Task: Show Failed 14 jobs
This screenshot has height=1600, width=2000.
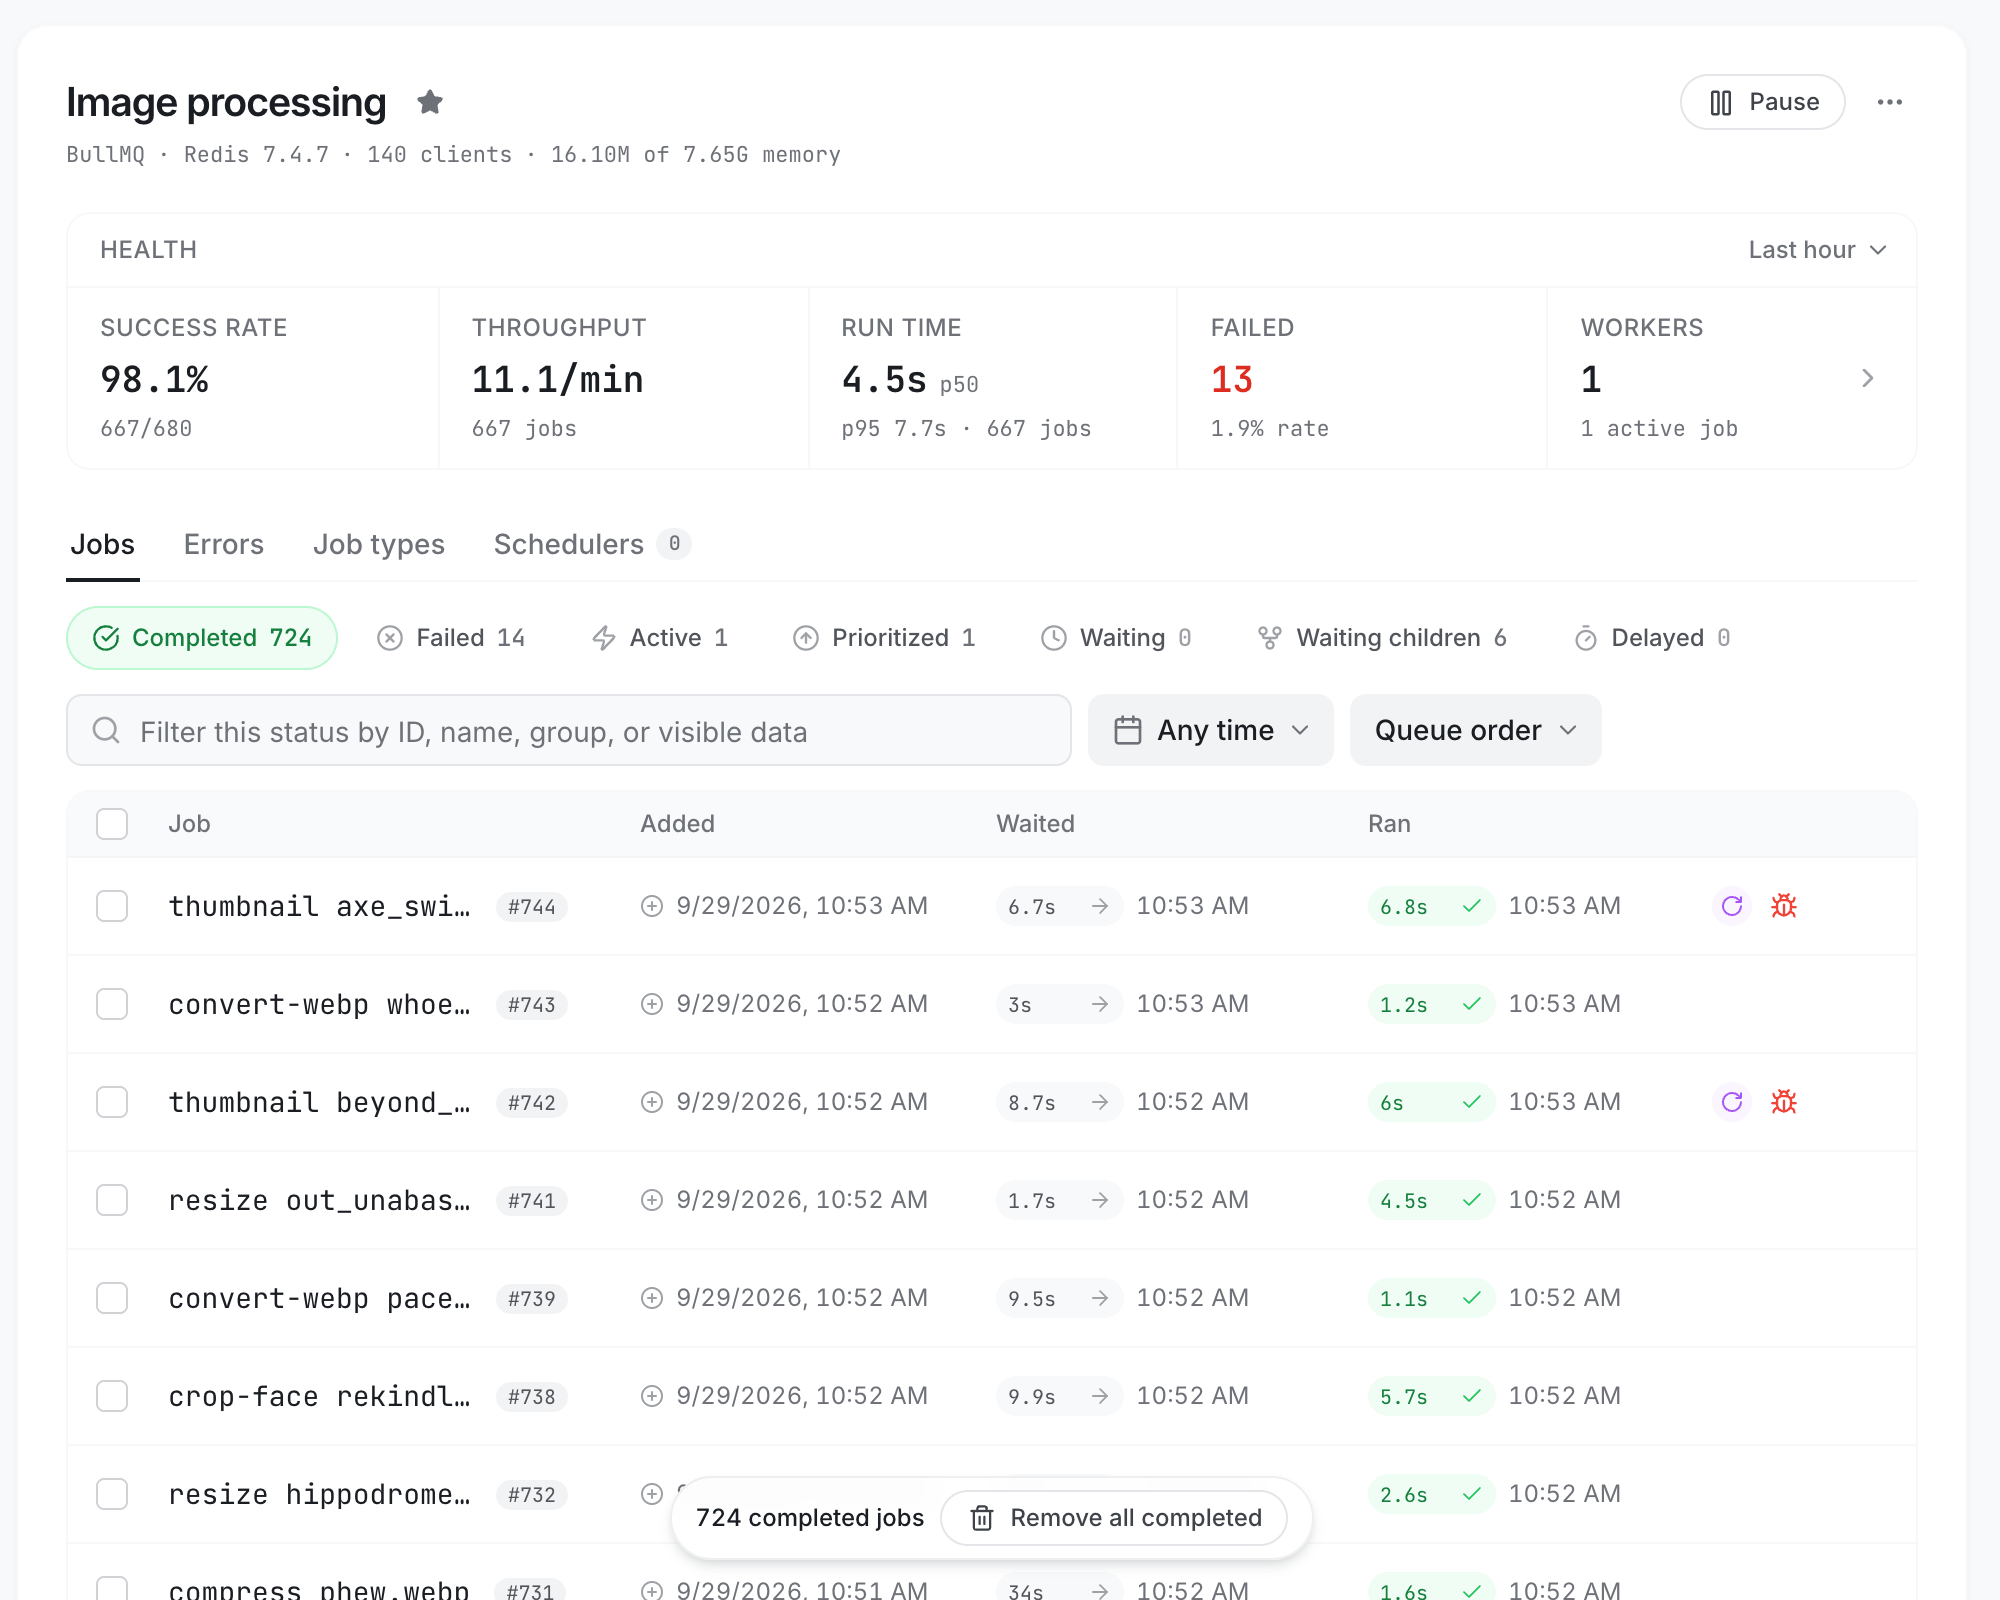Action: 451,638
